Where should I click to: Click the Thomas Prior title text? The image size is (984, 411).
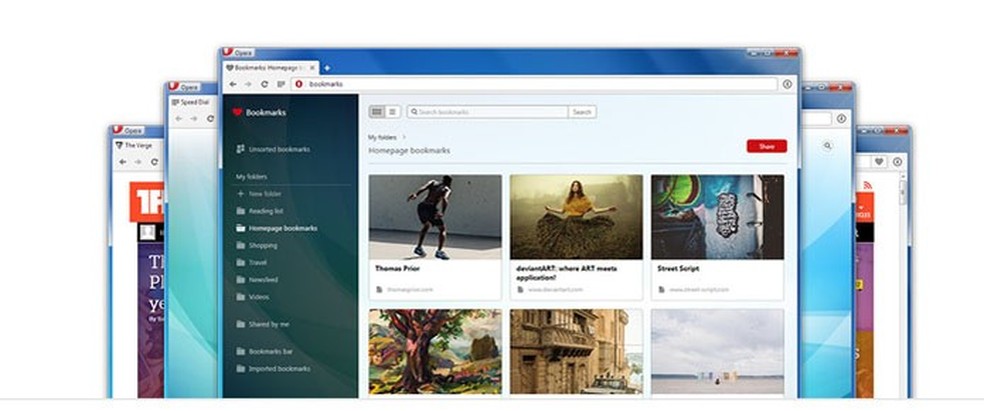pos(397,269)
